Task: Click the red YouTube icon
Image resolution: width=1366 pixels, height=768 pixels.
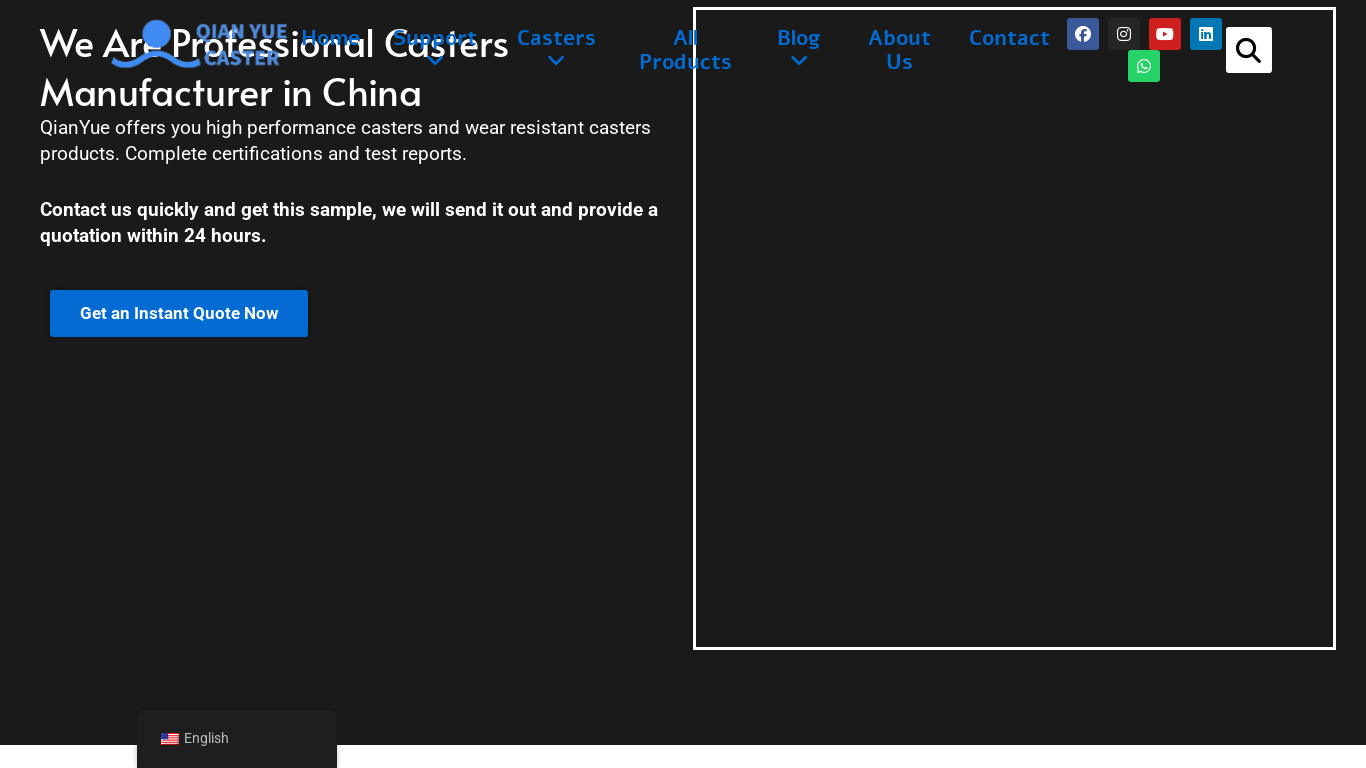Action: click(x=1164, y=34)
